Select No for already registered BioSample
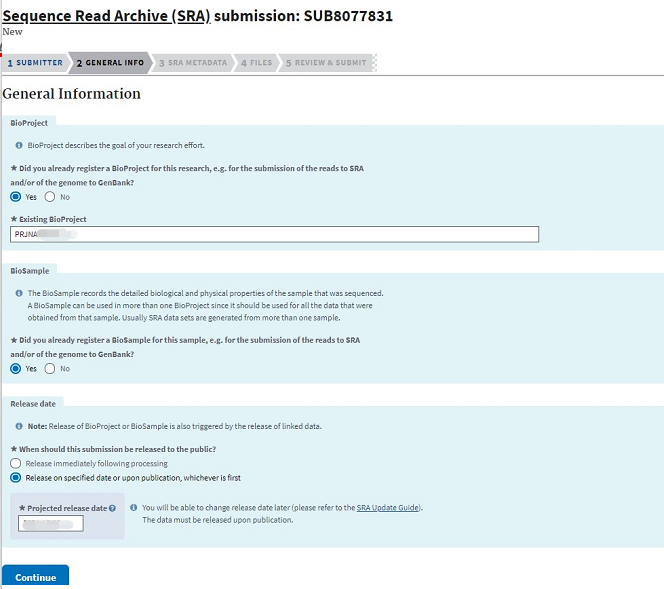The width and height of the screenshot is (664, 589). 50,368
